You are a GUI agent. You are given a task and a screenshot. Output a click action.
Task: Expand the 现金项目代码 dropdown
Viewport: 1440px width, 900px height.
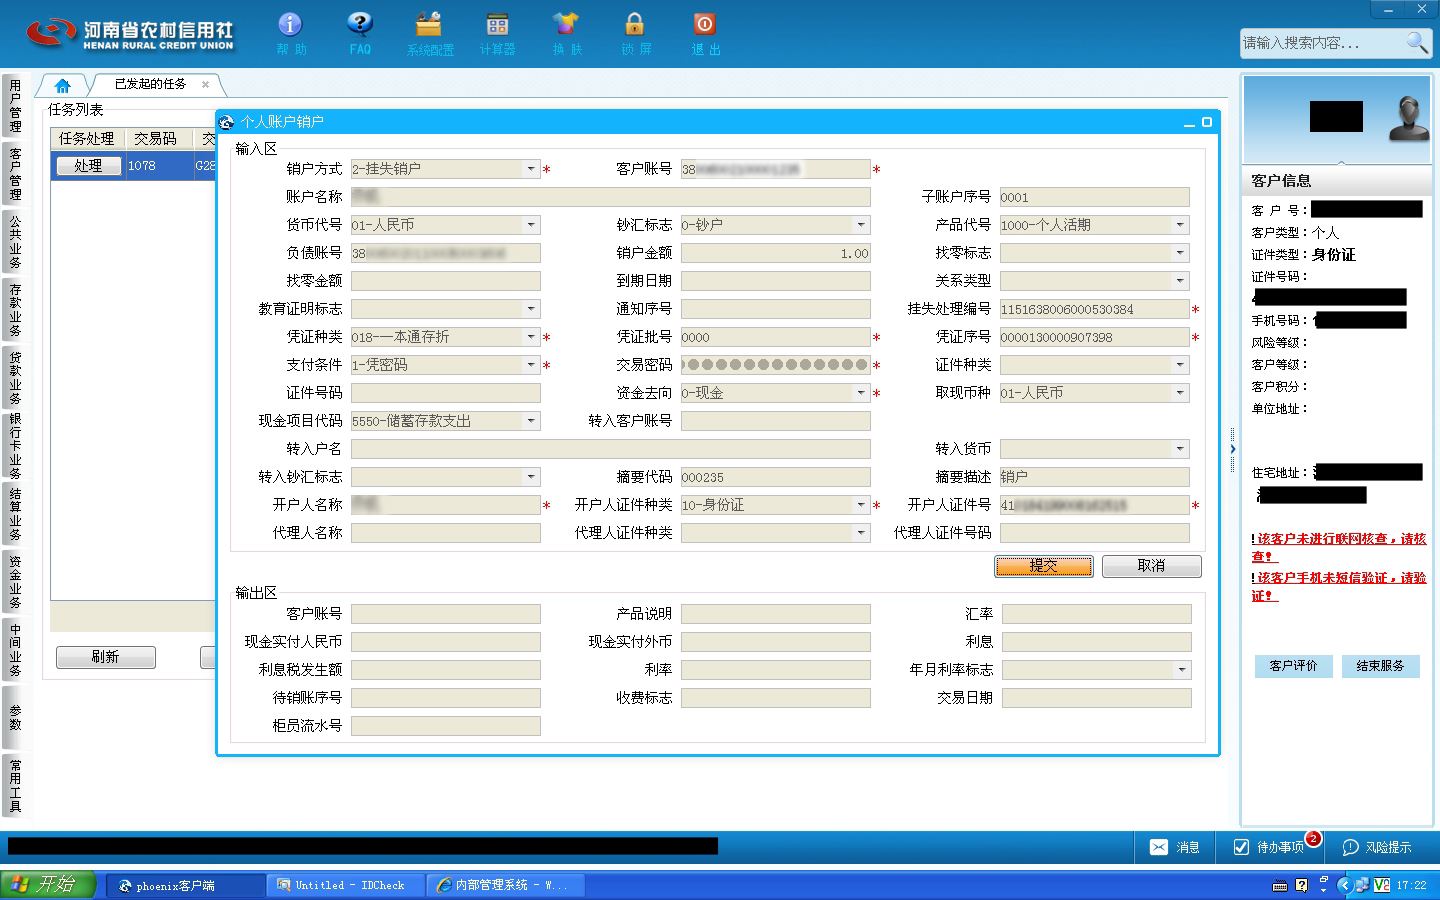[x=531, y=421]
